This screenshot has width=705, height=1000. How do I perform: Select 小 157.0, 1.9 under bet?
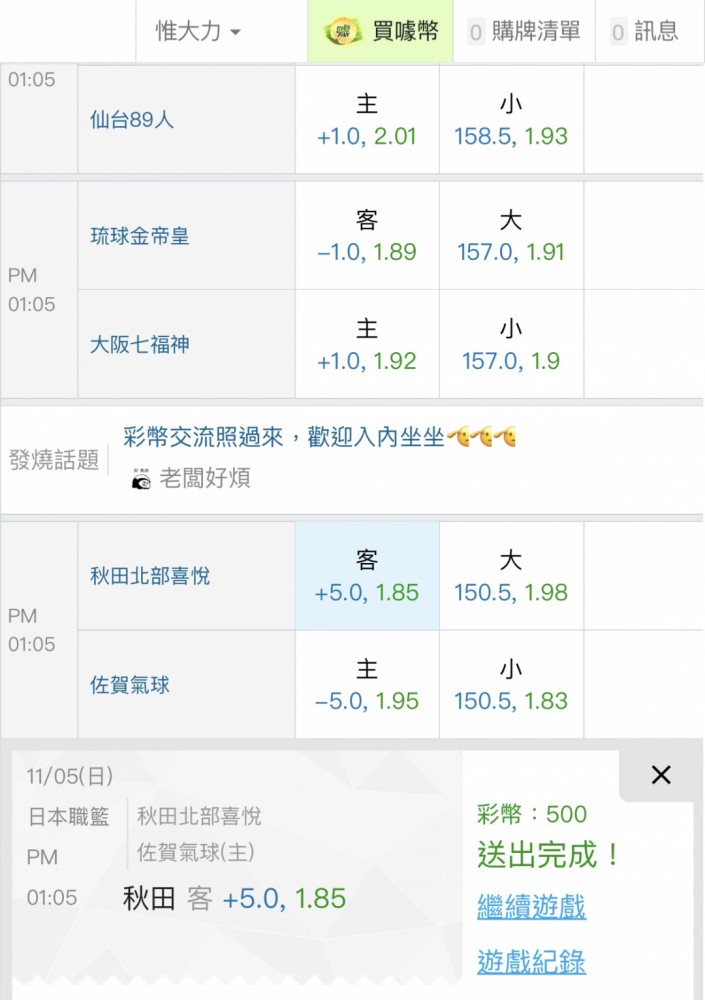pos(511,345)
